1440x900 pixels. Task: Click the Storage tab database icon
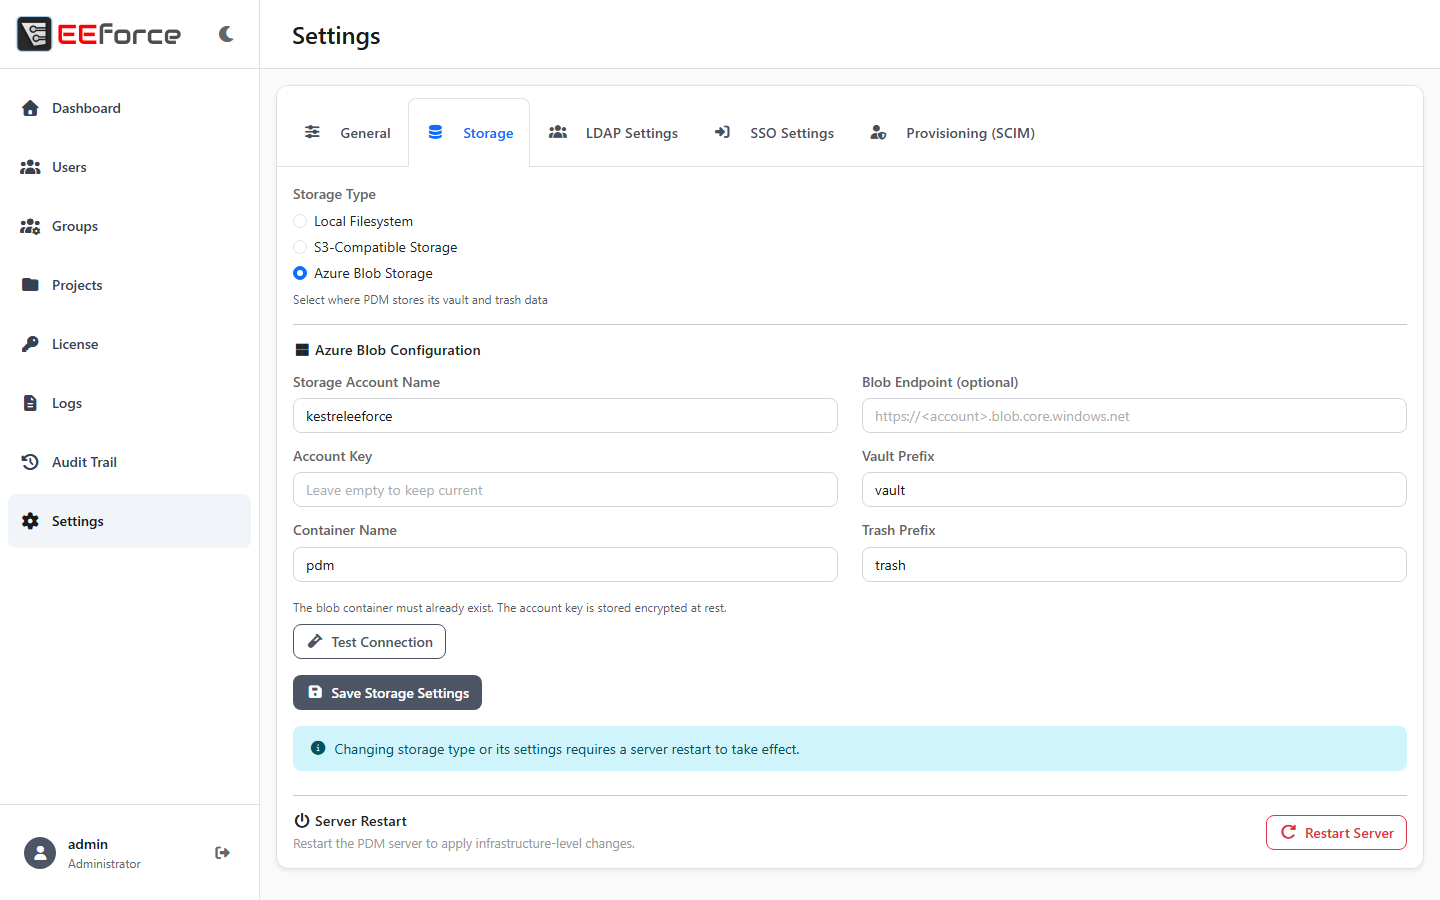435,132
